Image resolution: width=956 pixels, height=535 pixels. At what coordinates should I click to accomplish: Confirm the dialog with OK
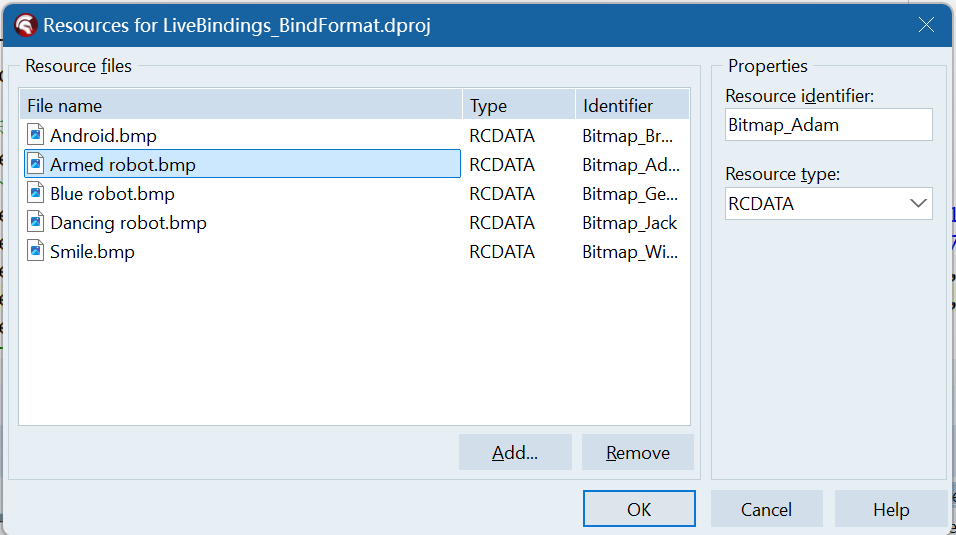pos(639,509)
